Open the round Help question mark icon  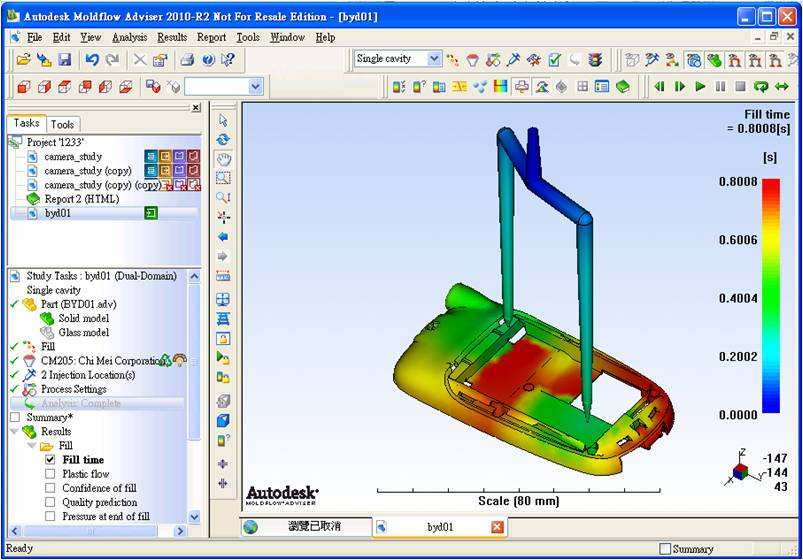click(208, 59)
